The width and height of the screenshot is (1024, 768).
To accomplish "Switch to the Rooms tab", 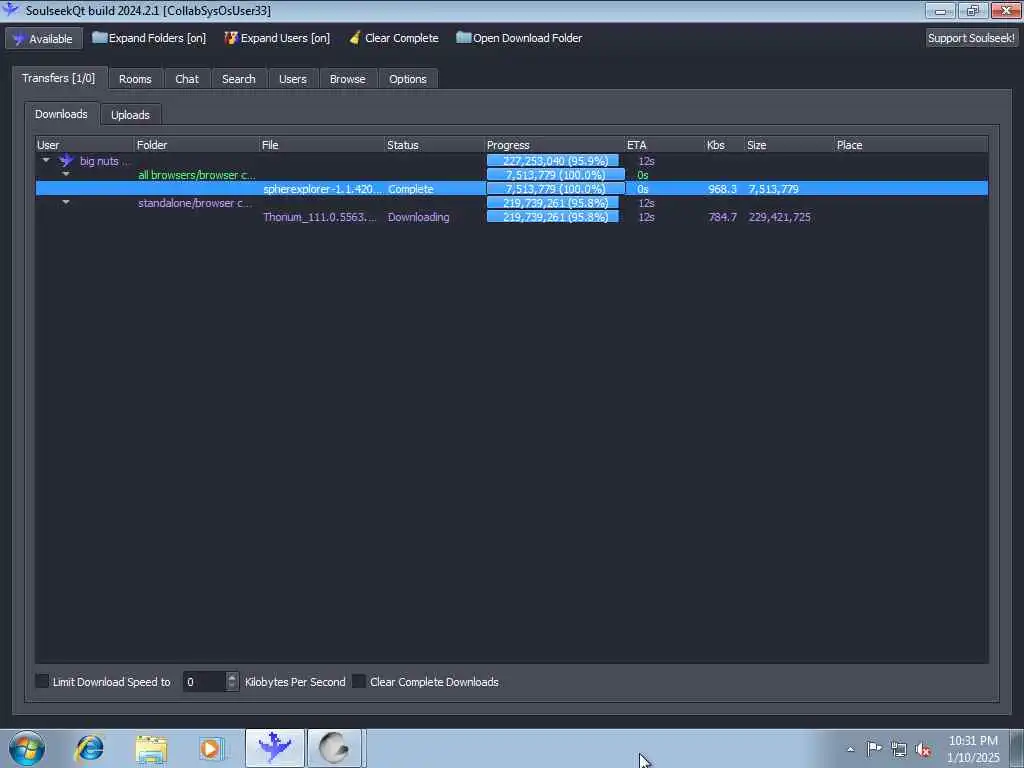I will click(135, 79).
